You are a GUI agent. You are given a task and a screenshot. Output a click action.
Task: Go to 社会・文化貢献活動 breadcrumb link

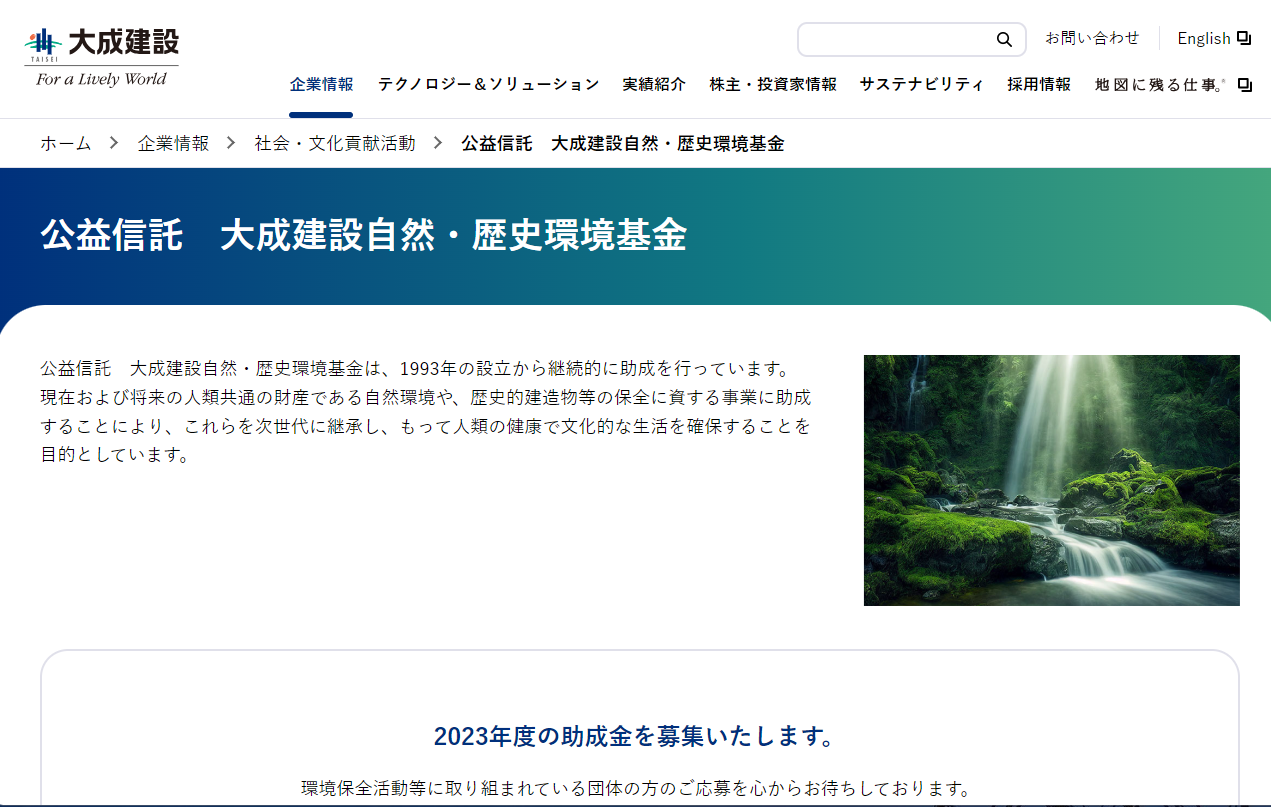[334, 143]
